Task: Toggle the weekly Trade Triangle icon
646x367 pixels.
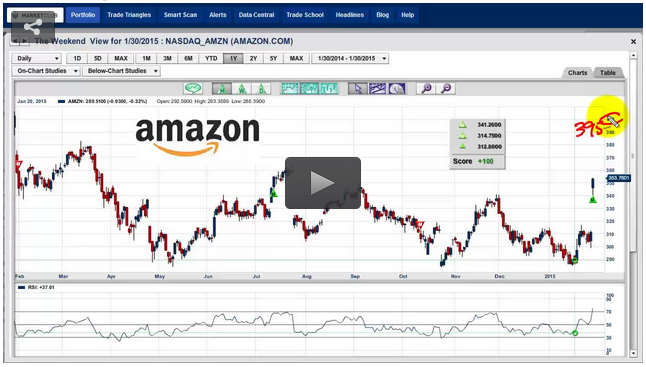Action: [242, 88]
